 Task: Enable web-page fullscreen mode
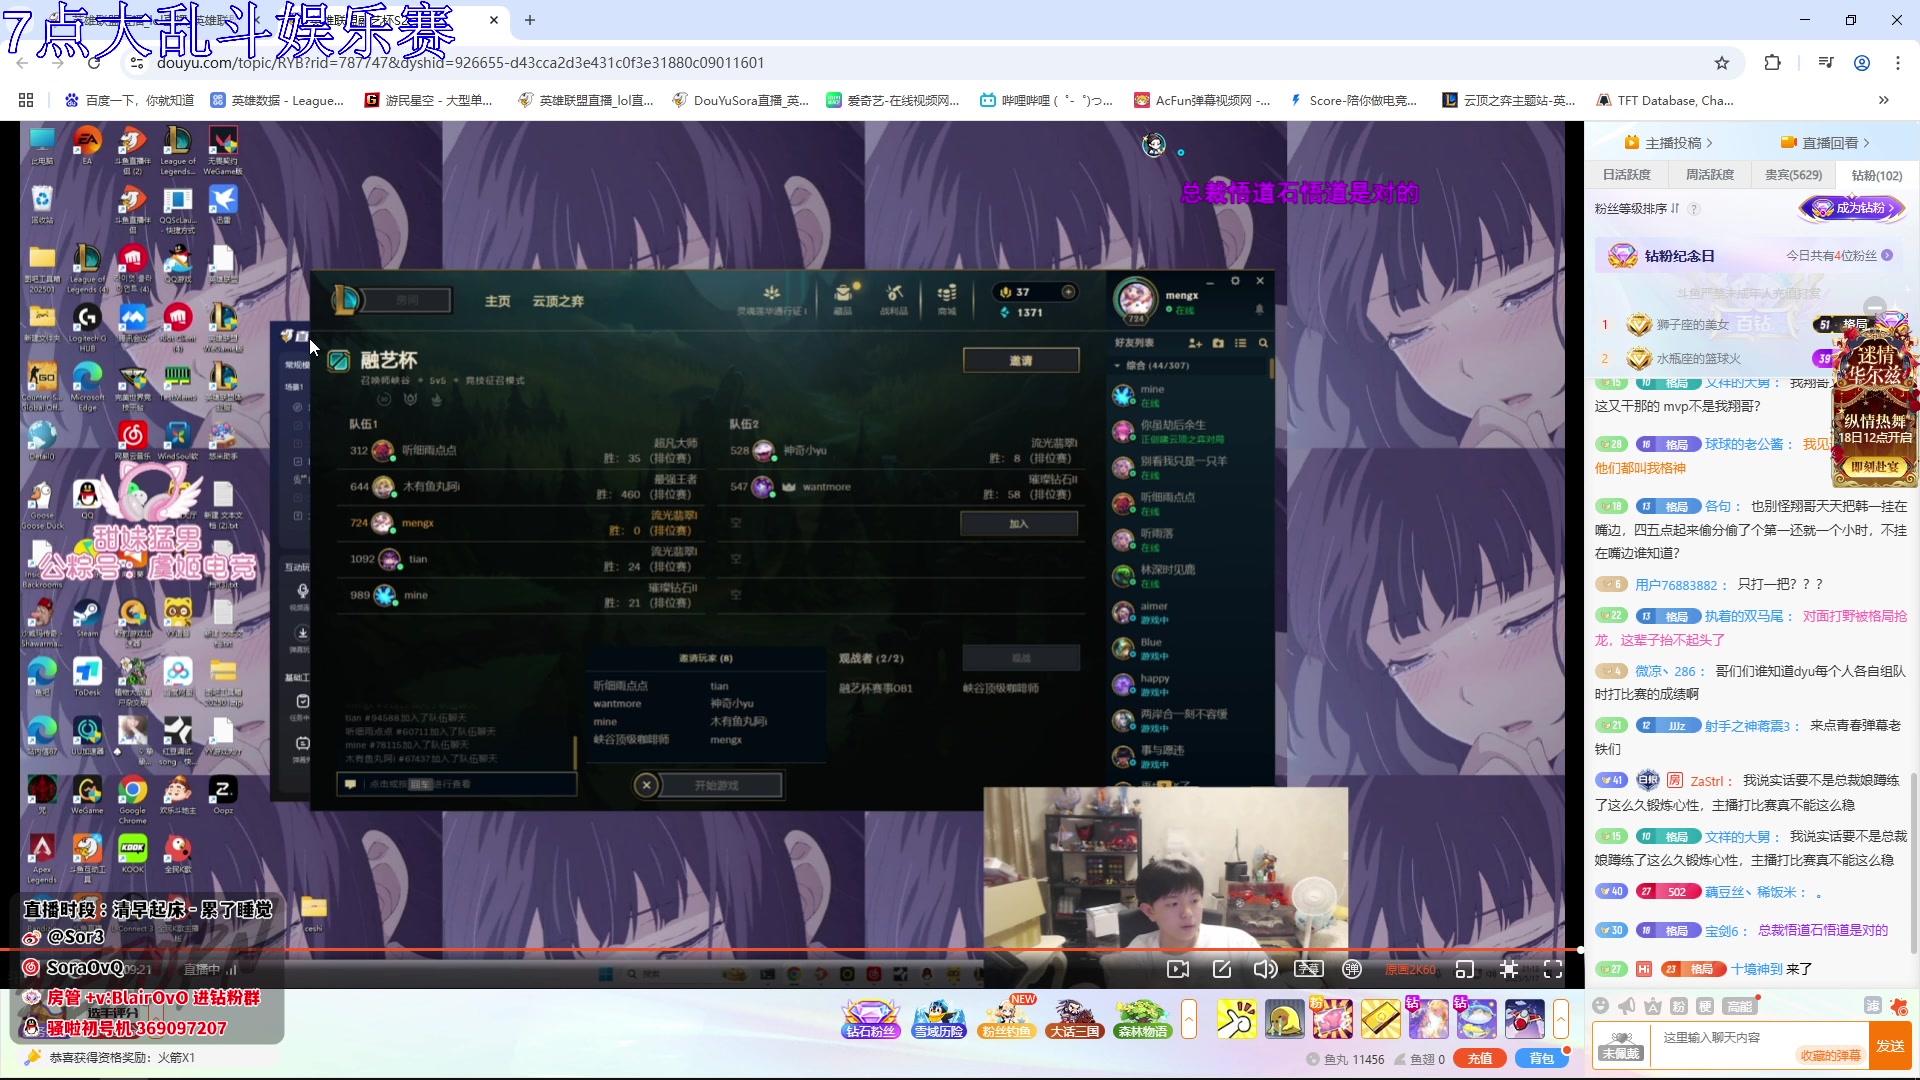click(1509, 969)
